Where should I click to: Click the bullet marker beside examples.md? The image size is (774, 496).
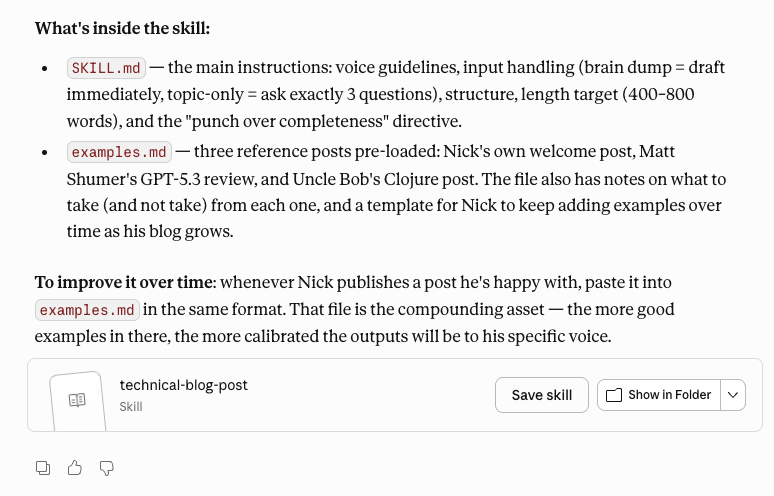(x=44, y=152)
